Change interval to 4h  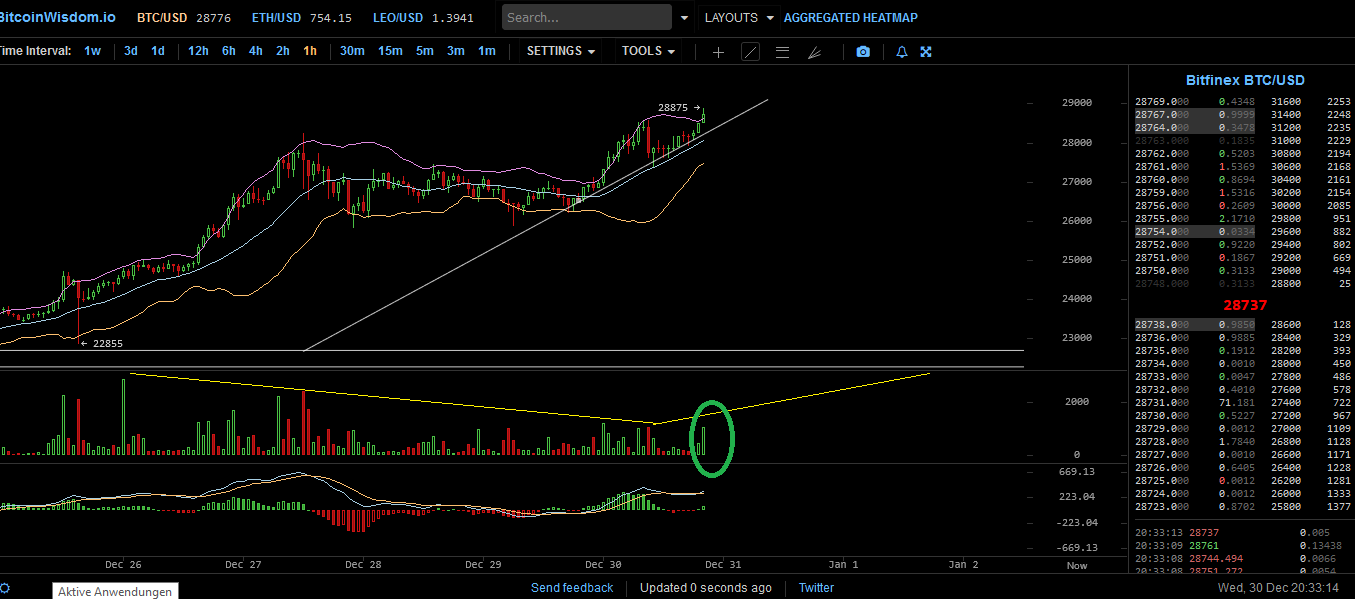[x=256, y=51]
